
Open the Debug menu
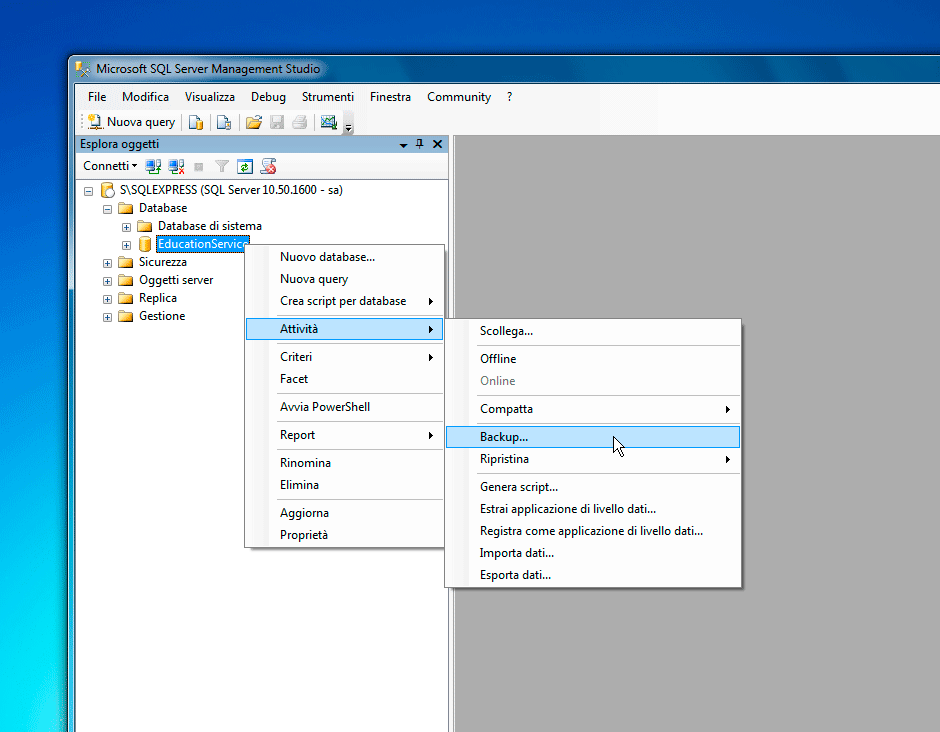click(x=268, y=97)
